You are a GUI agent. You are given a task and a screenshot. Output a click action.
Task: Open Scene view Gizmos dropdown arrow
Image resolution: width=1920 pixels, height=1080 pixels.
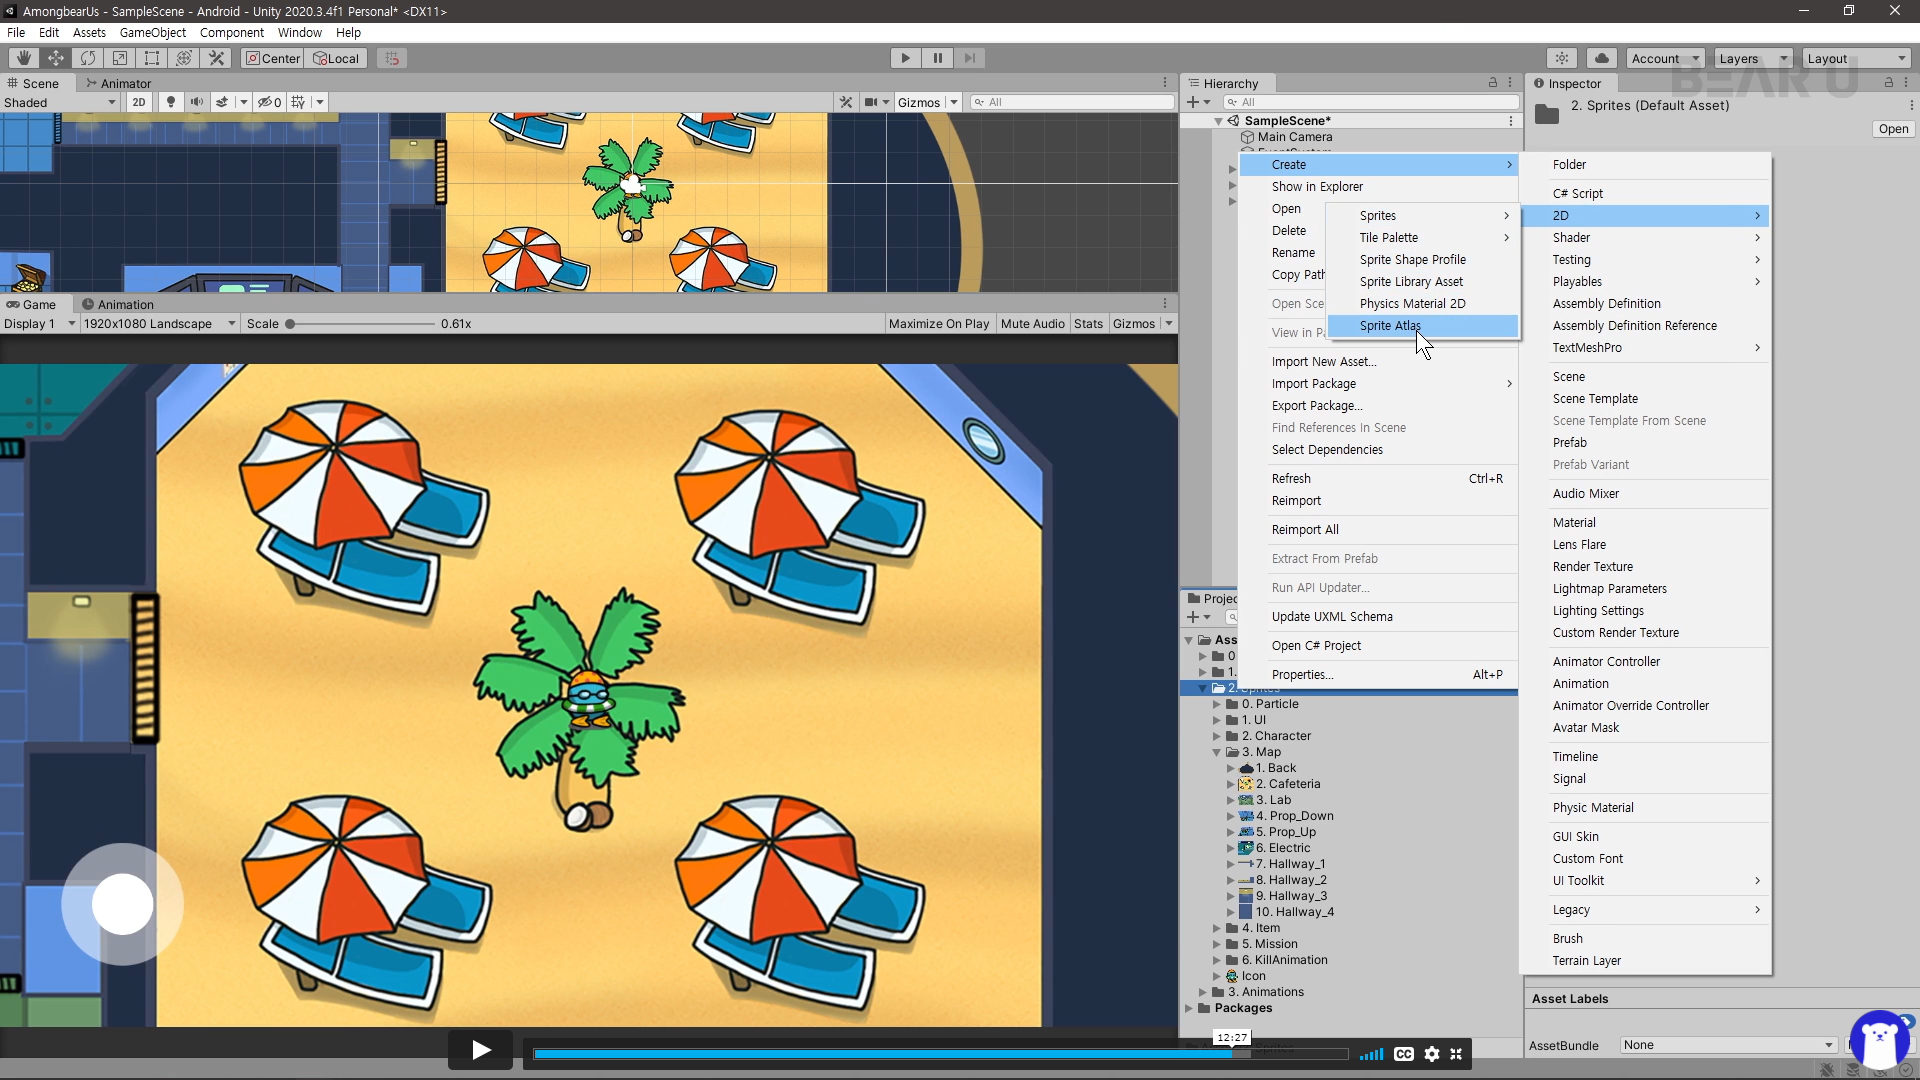(954, 102)
